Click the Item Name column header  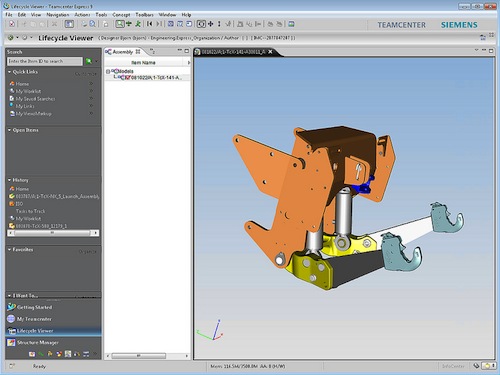coord(143,63)
